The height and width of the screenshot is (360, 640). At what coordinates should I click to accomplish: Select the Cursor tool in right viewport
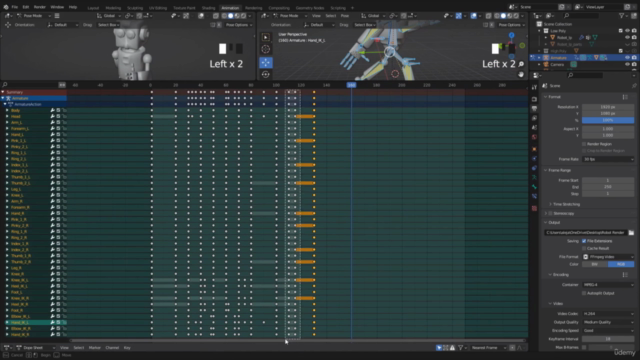(265, 49)
